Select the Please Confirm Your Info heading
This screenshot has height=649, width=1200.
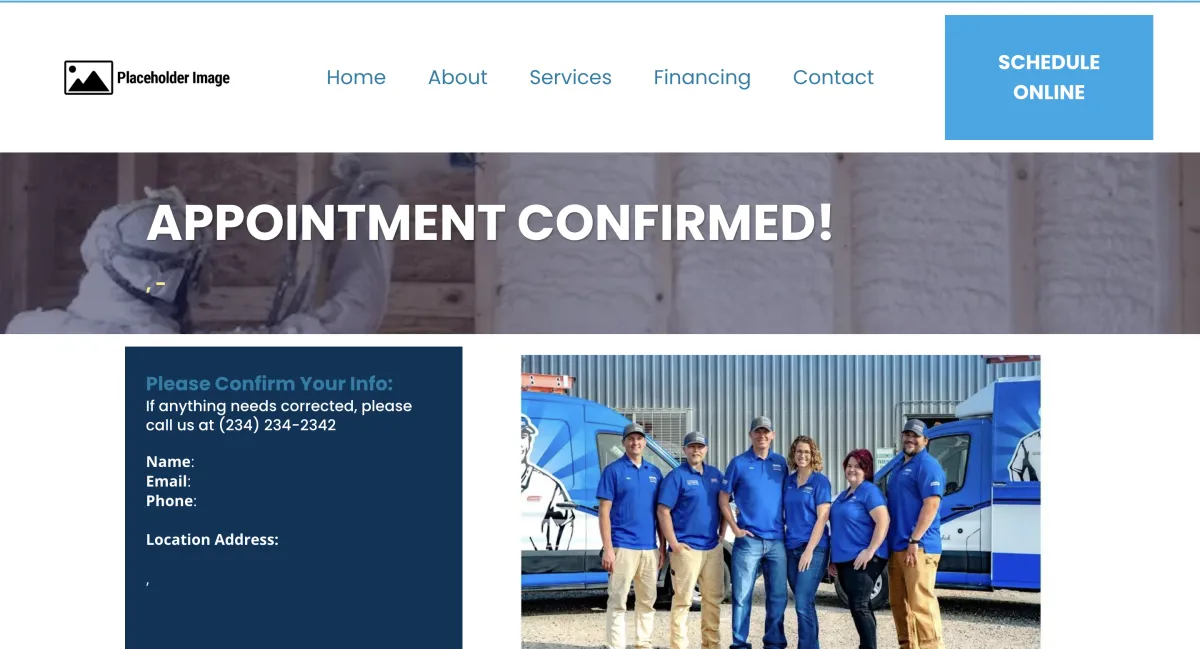[270, 383]
